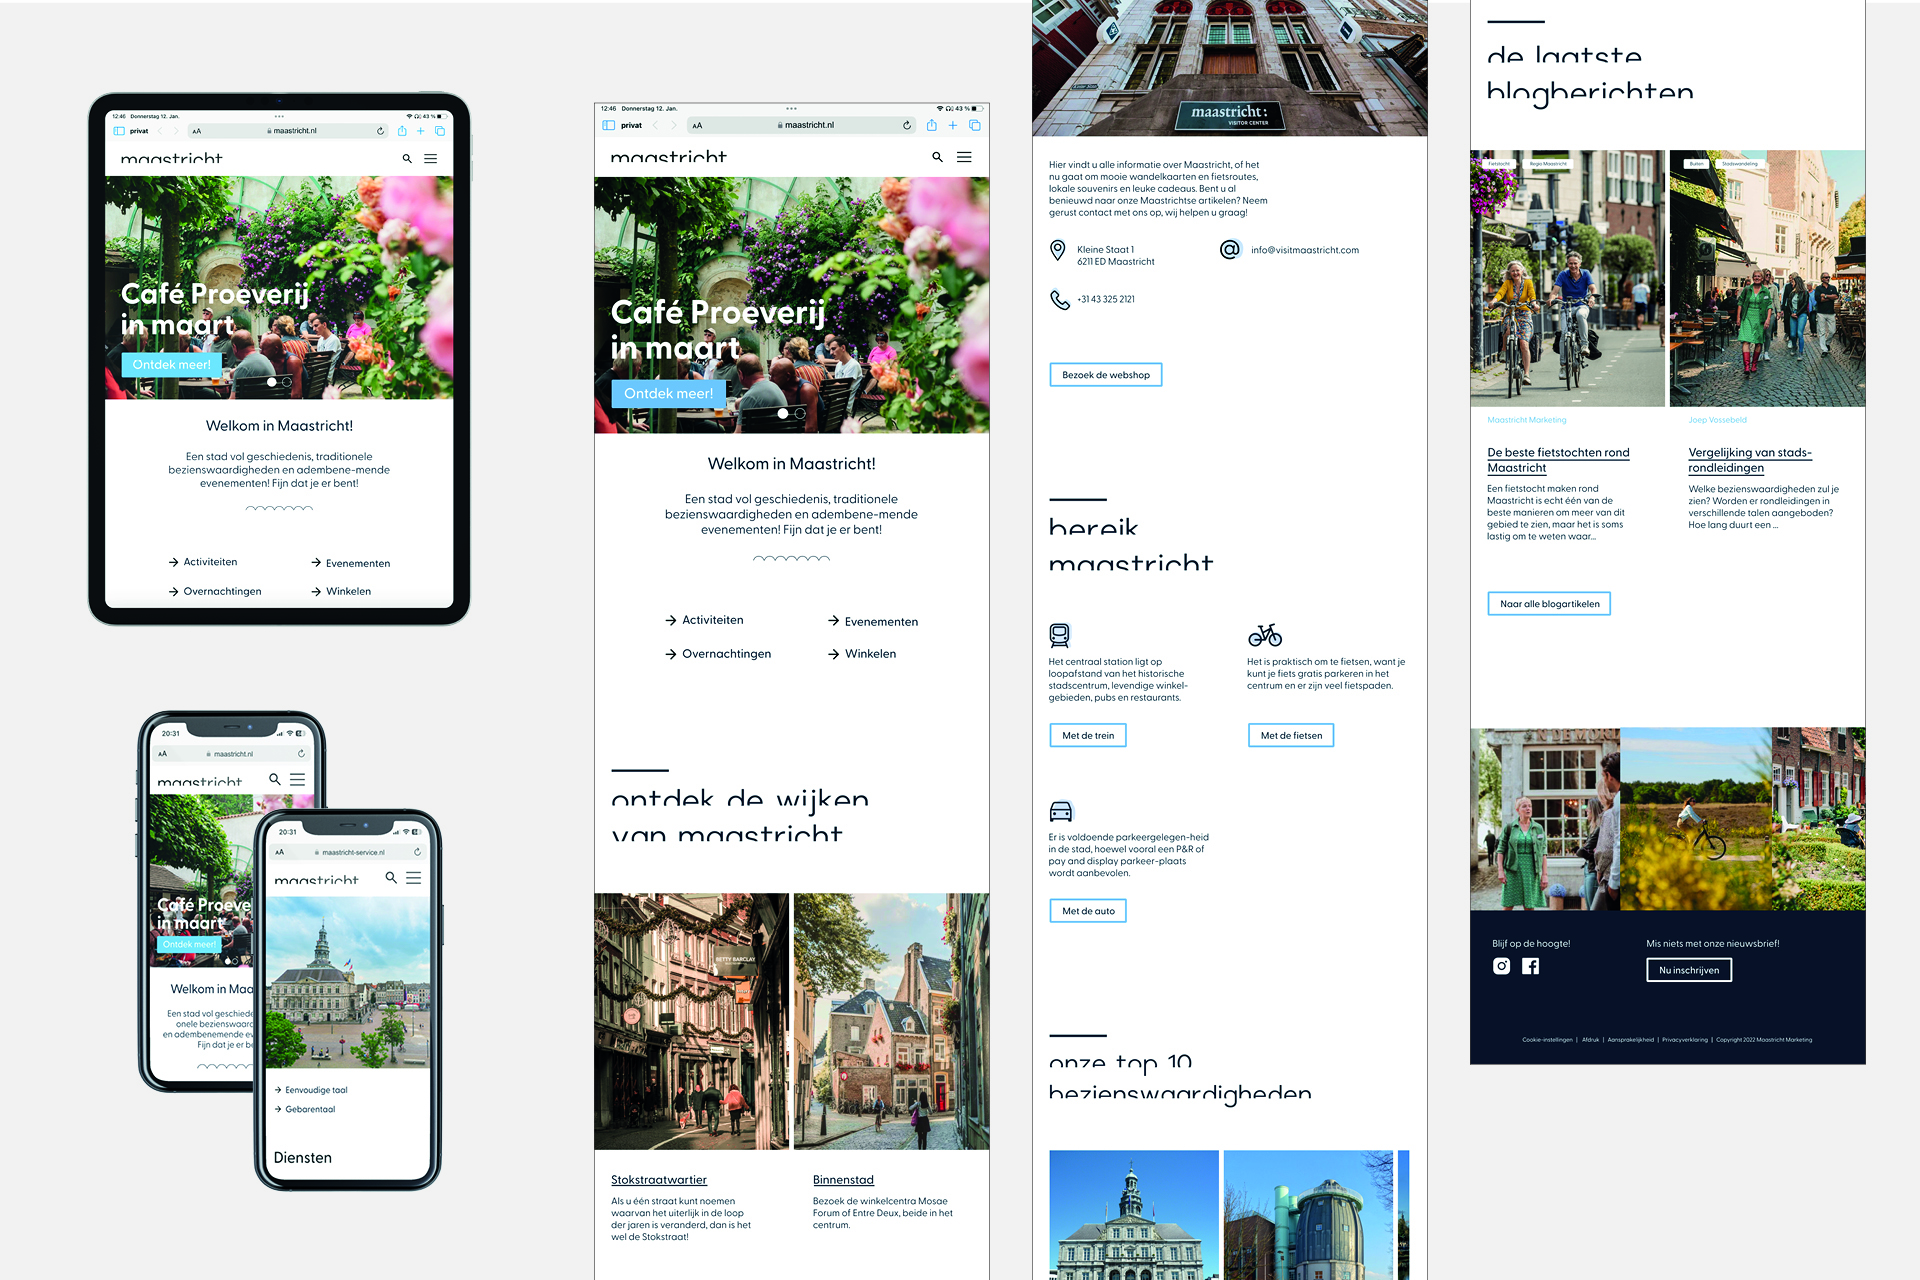Open 'Evenementen' link on the large tablet page
The width and height of the screenshot is (1920, 1280).
click(872, 621)
